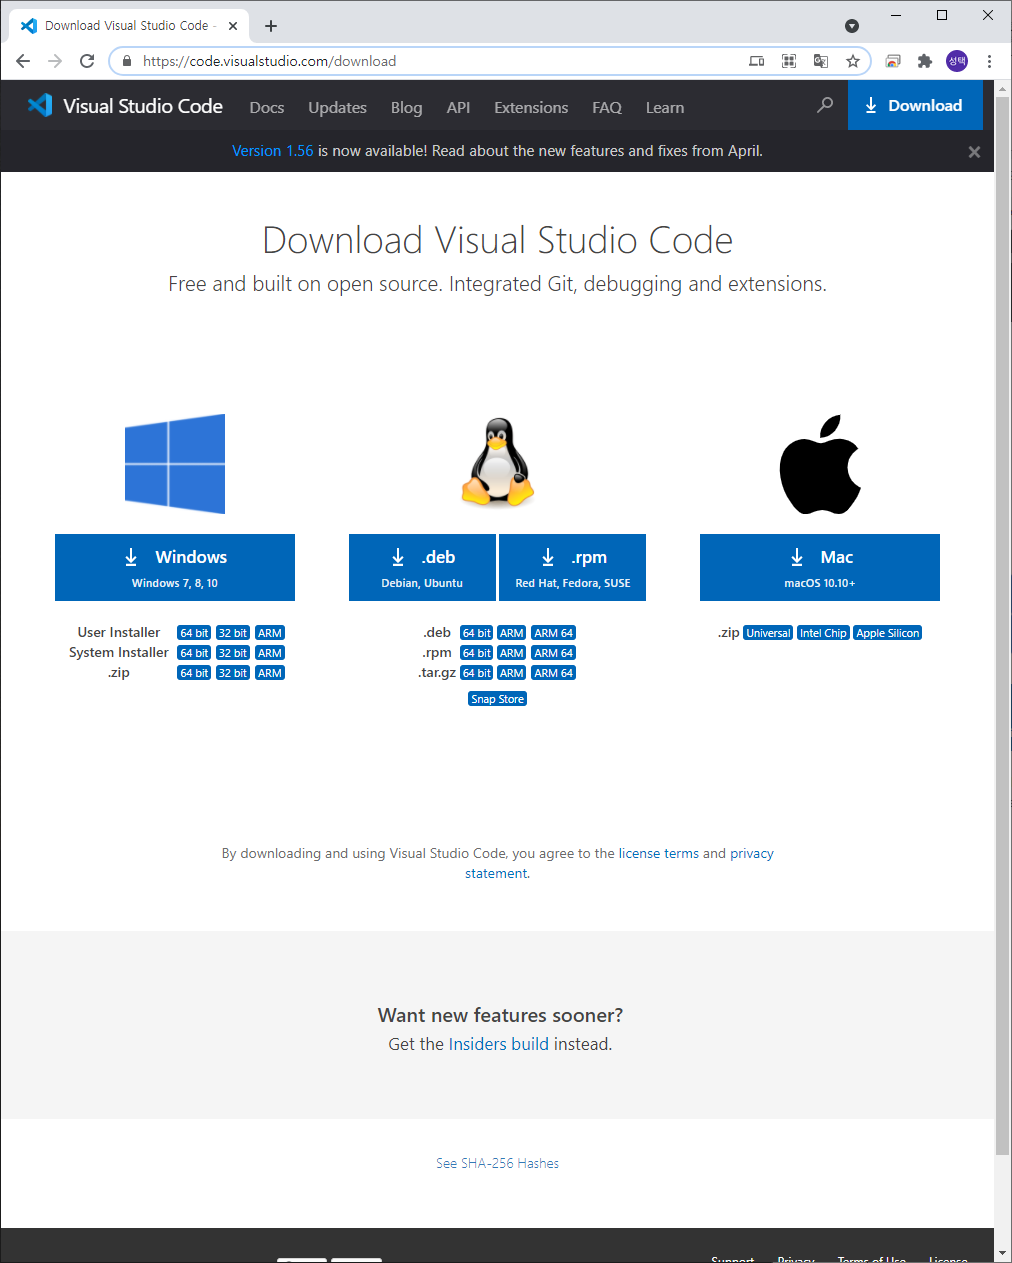
Task: Open the Chrome three-dot menu
Action: [989, 61]
